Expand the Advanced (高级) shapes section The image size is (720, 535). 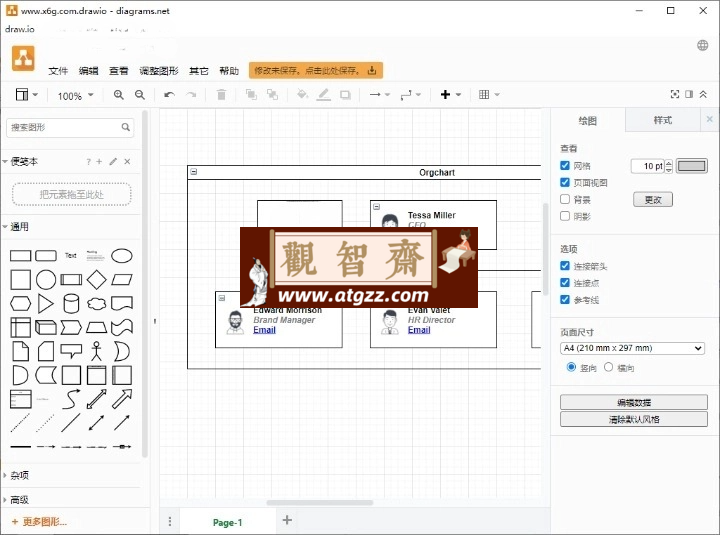(19, 500)
